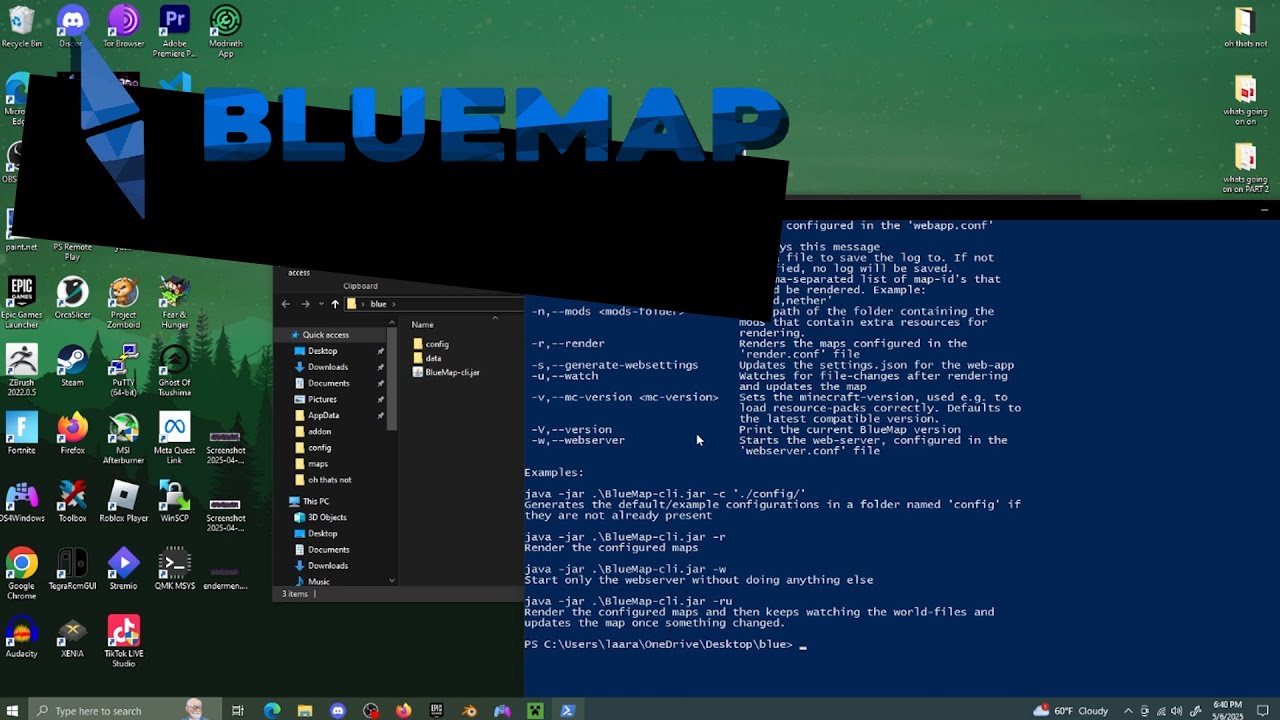Screen dimensions: 1280x720
Task: Open the 'whats going on on PART 2' desktop file
Action: point(1245,168)
